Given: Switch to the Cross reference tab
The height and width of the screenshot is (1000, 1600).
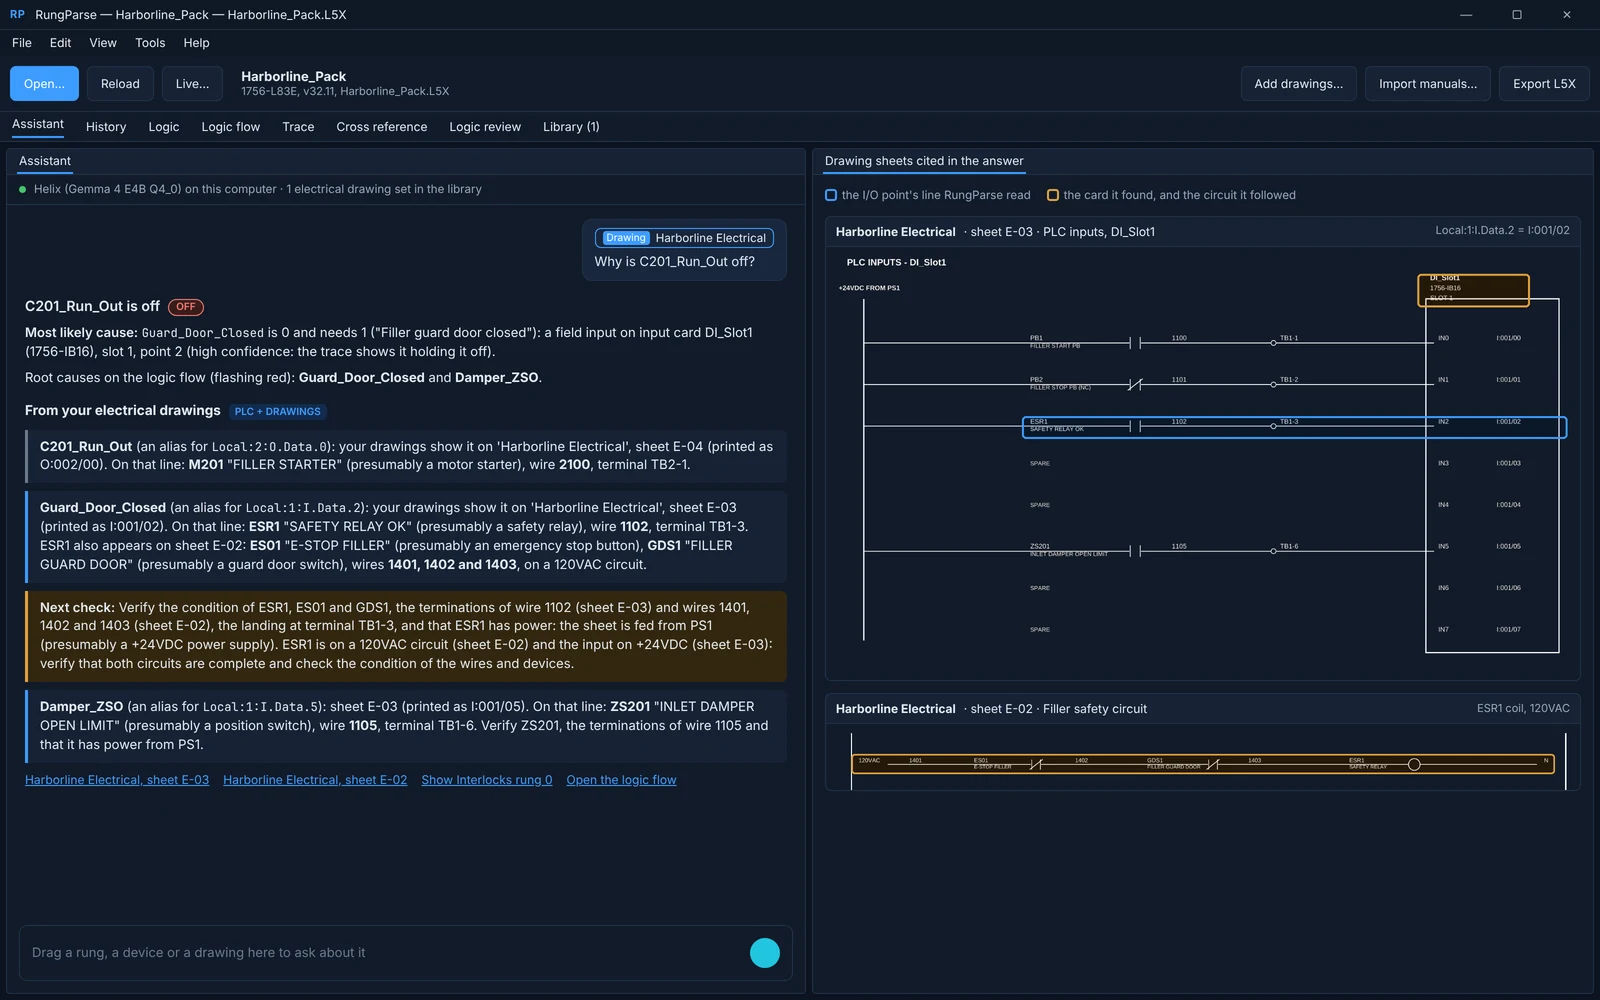Looking at the screenshot, I should click(x=382, y=127).
